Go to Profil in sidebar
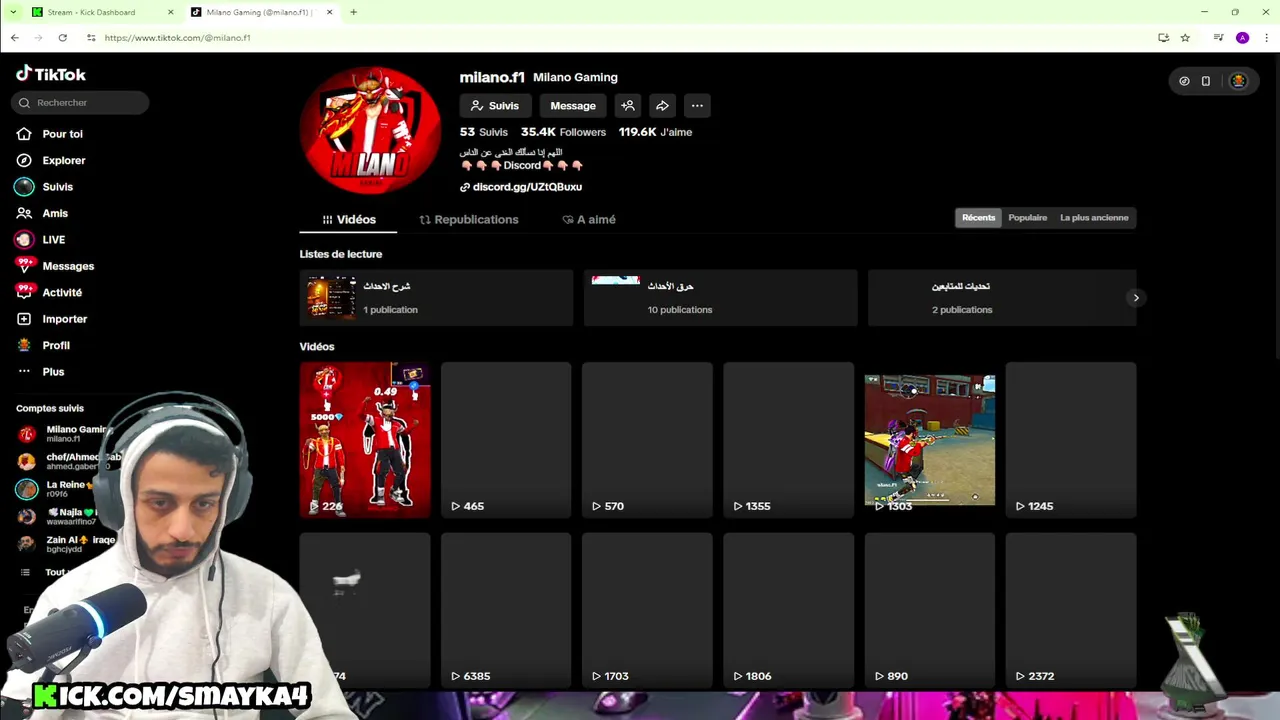The width and height of the screenshot is (1280, 720). 44,345
